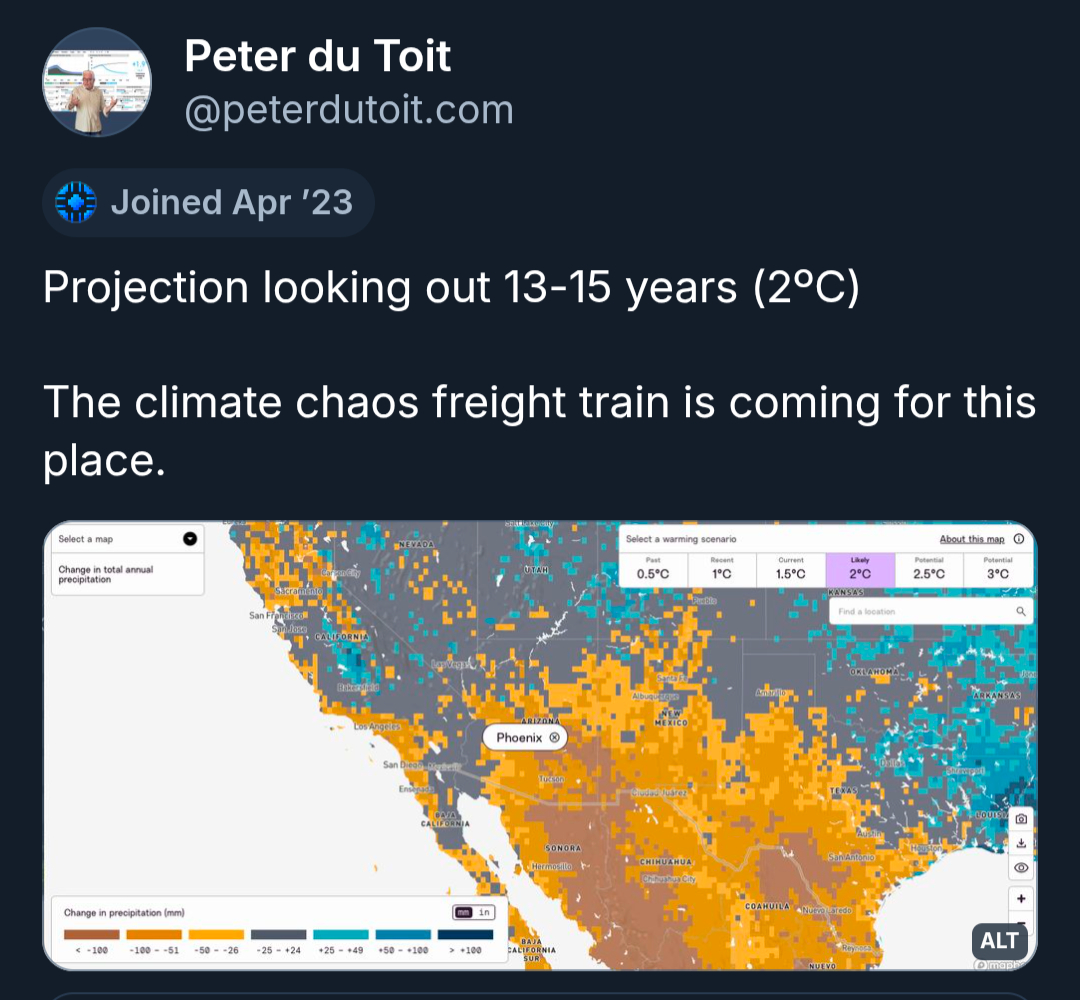This screenshot has width=1080, height=1000.
Task: Open the Change in total annual precipitation selector
Action: pyautogui.click(x=126, y=574)
